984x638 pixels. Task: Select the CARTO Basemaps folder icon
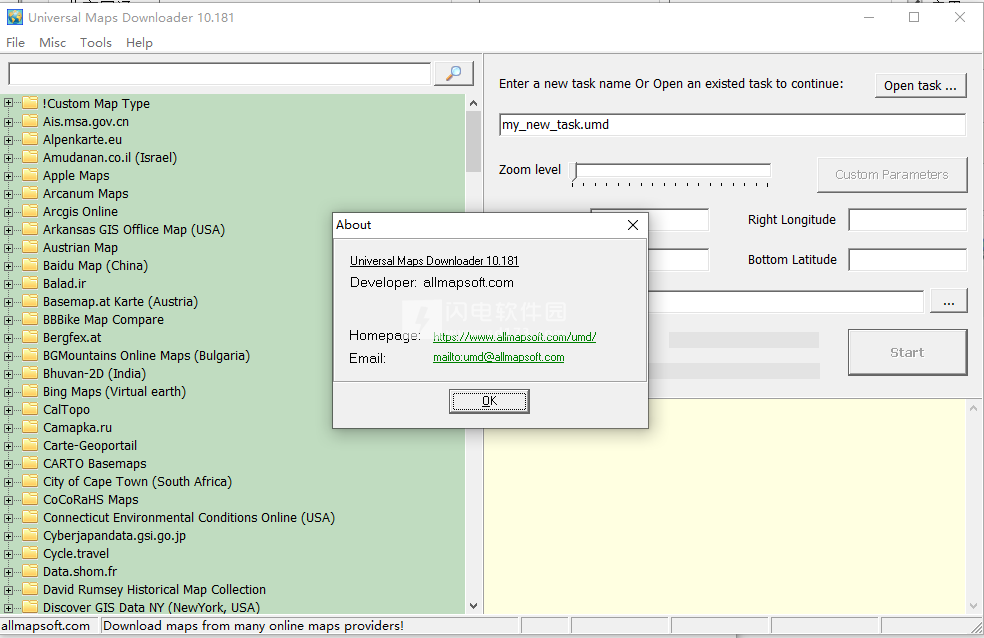tap(30, 463)
